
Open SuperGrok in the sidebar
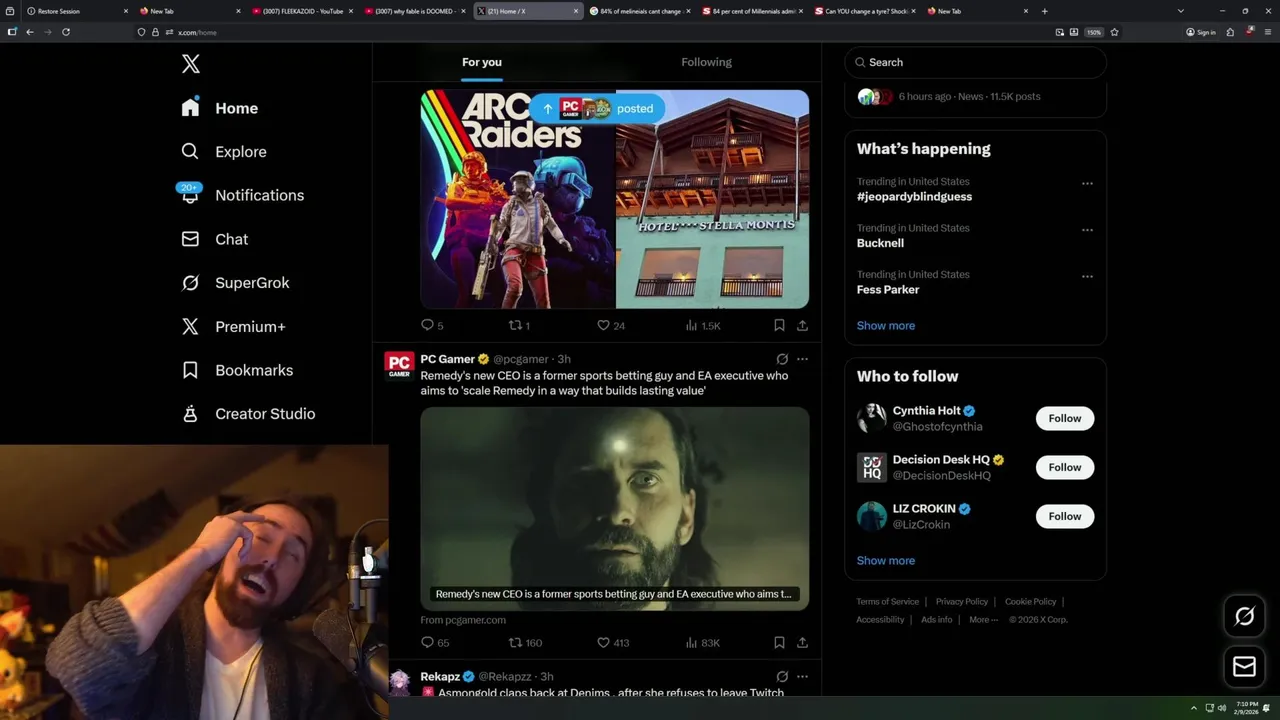[x=235, y=283]
